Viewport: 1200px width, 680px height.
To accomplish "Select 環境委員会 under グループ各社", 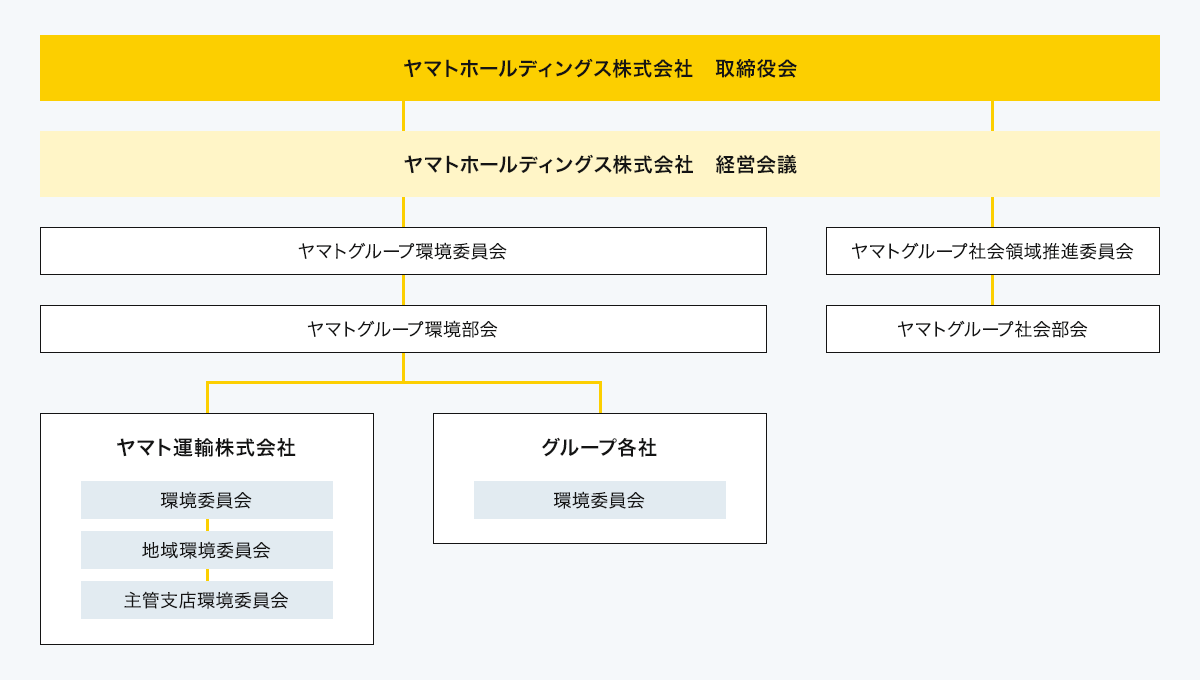I will coord(599,500).
